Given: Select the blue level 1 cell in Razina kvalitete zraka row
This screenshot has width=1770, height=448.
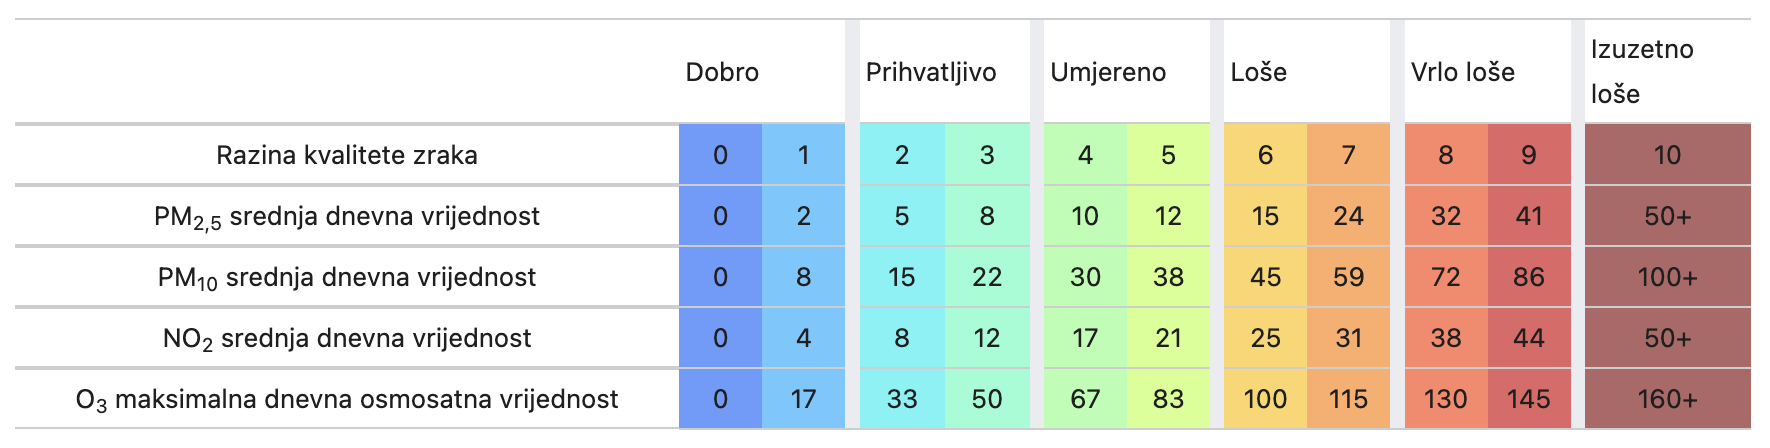Looking at the screenshot, I should coord(803,155).
